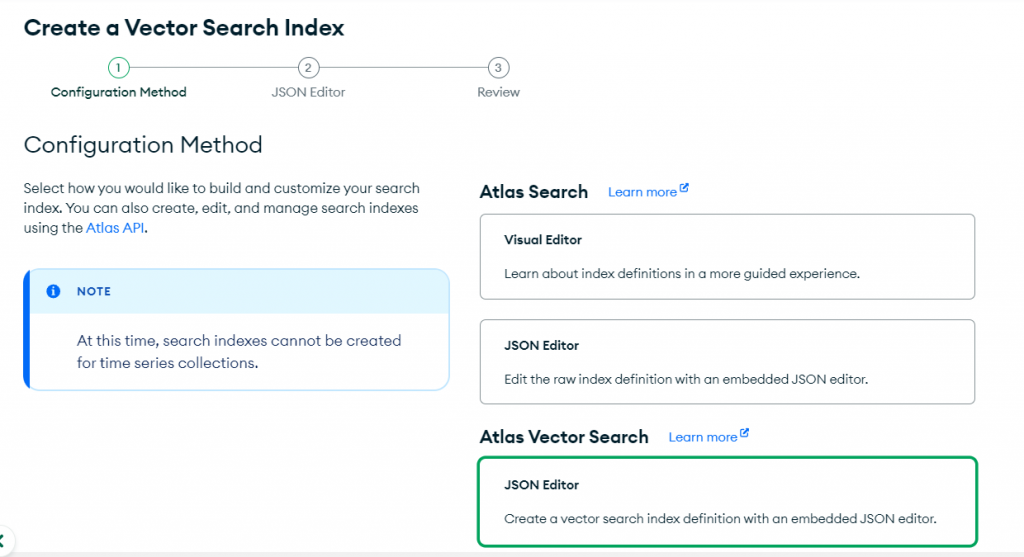This screenshot has width=1024, height=557.
Task: Open the Review step label
Action: click(x=498, y=92)
